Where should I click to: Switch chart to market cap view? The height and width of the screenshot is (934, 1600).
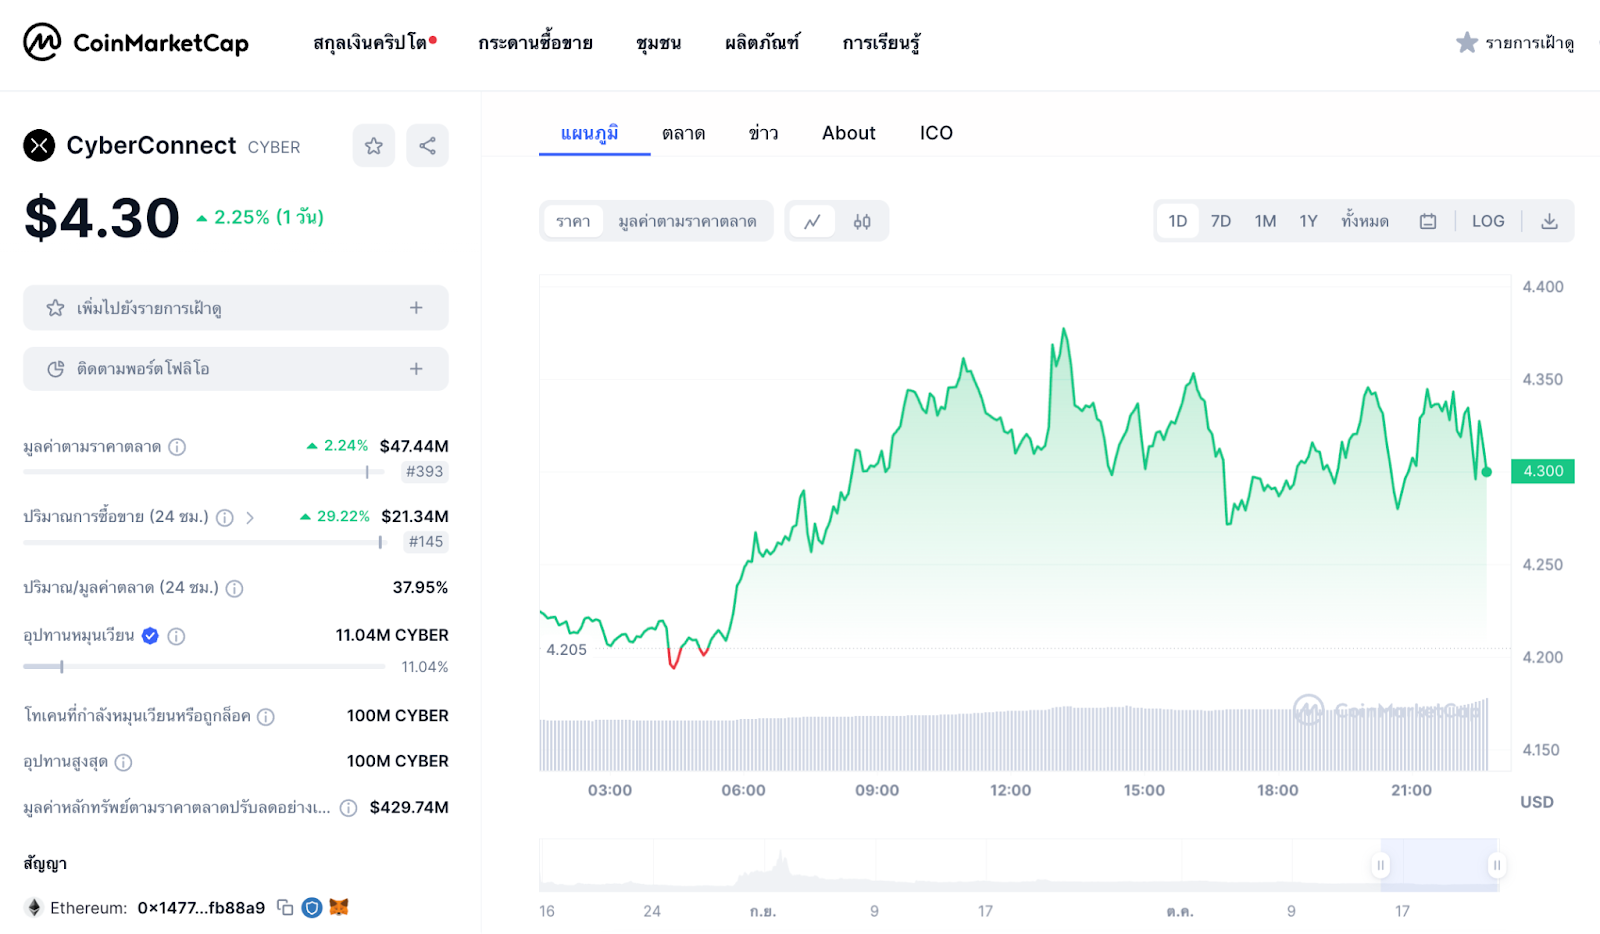point(687,221)
